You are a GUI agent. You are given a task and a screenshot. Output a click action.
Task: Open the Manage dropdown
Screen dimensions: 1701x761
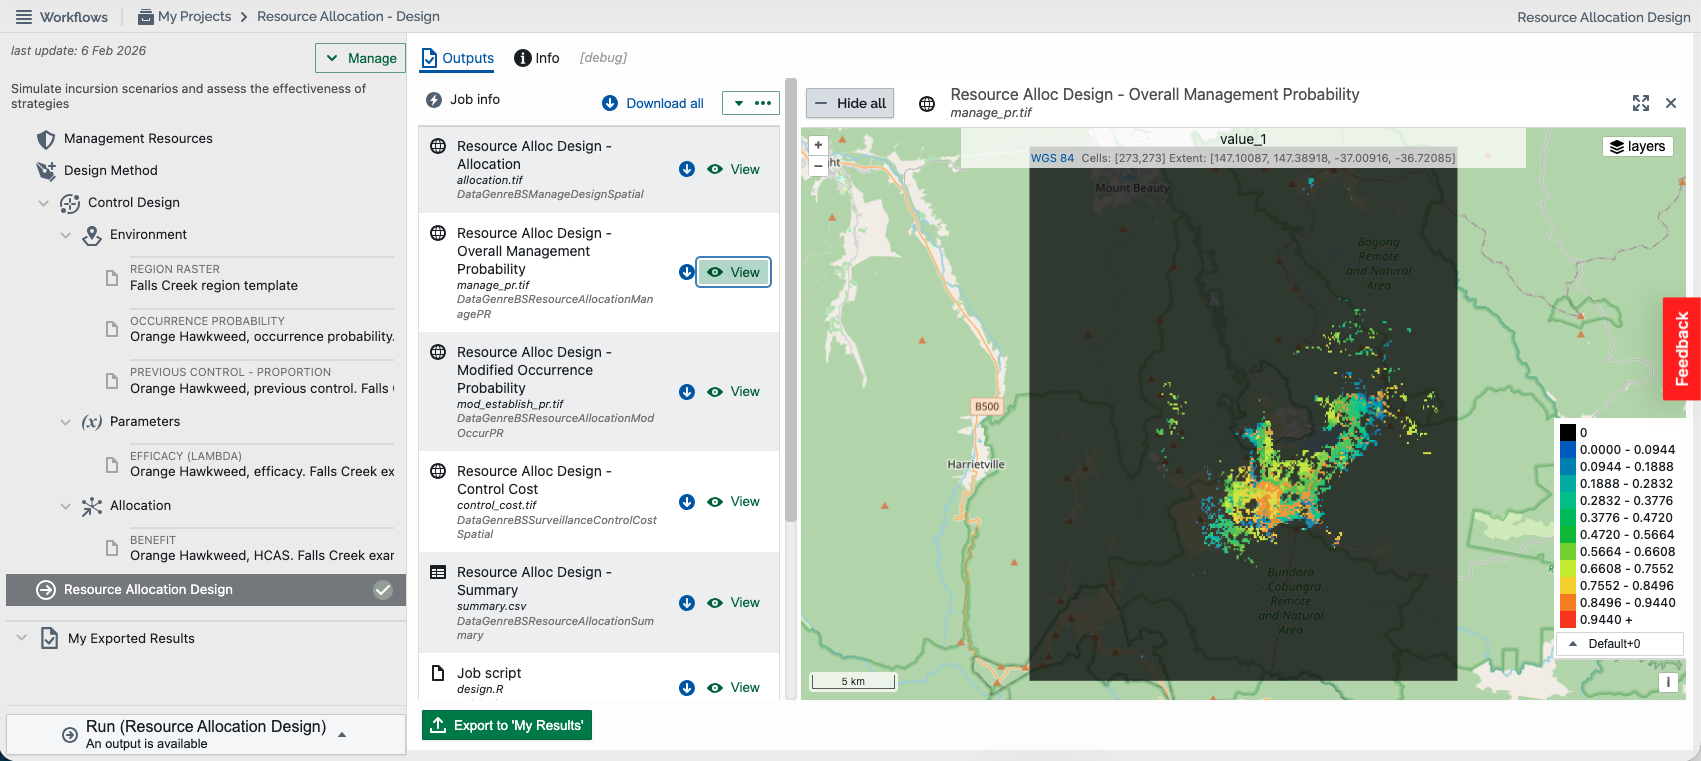click(x=360, y=58)
